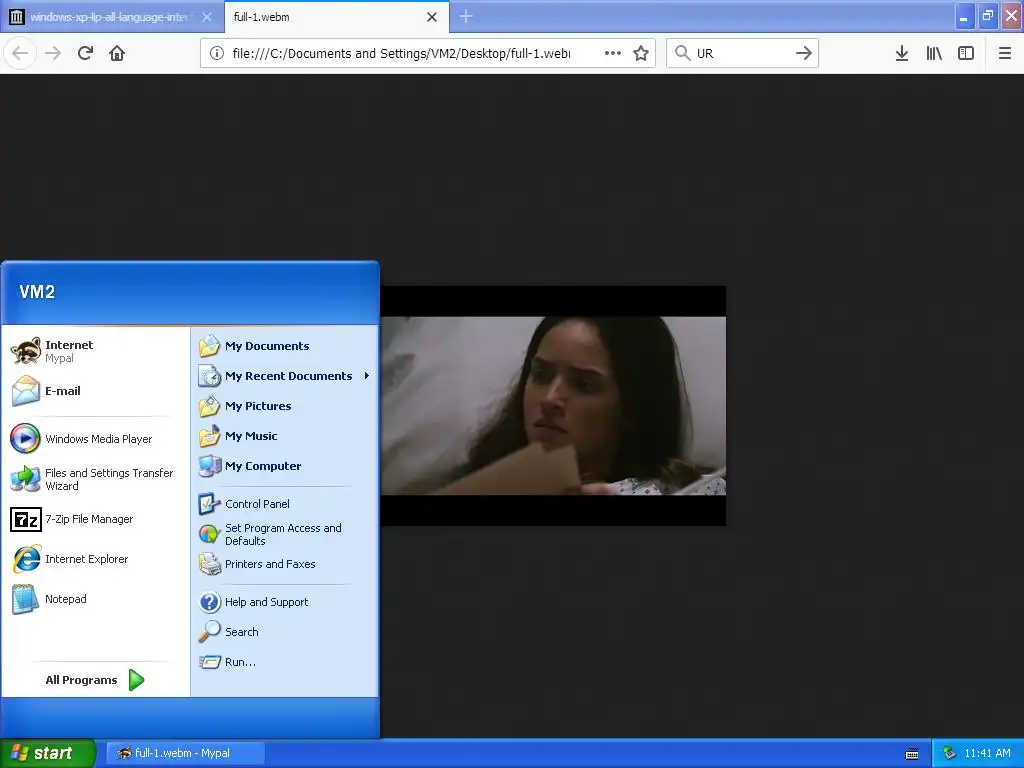Open a new tab with plus
1024x768 pixels.
pyautogui.click(x=466, y=17)
